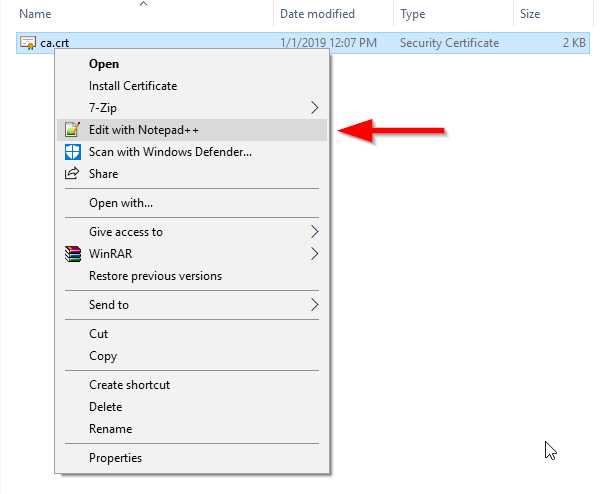Click the Windows Defender shield icon
Viewport: 616px width, 494px height.
pyautogui.click(x=73, y=152)
